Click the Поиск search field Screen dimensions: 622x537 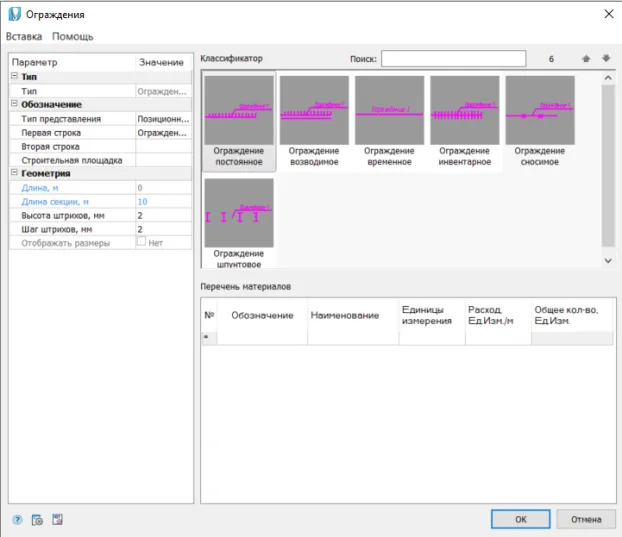453,59
